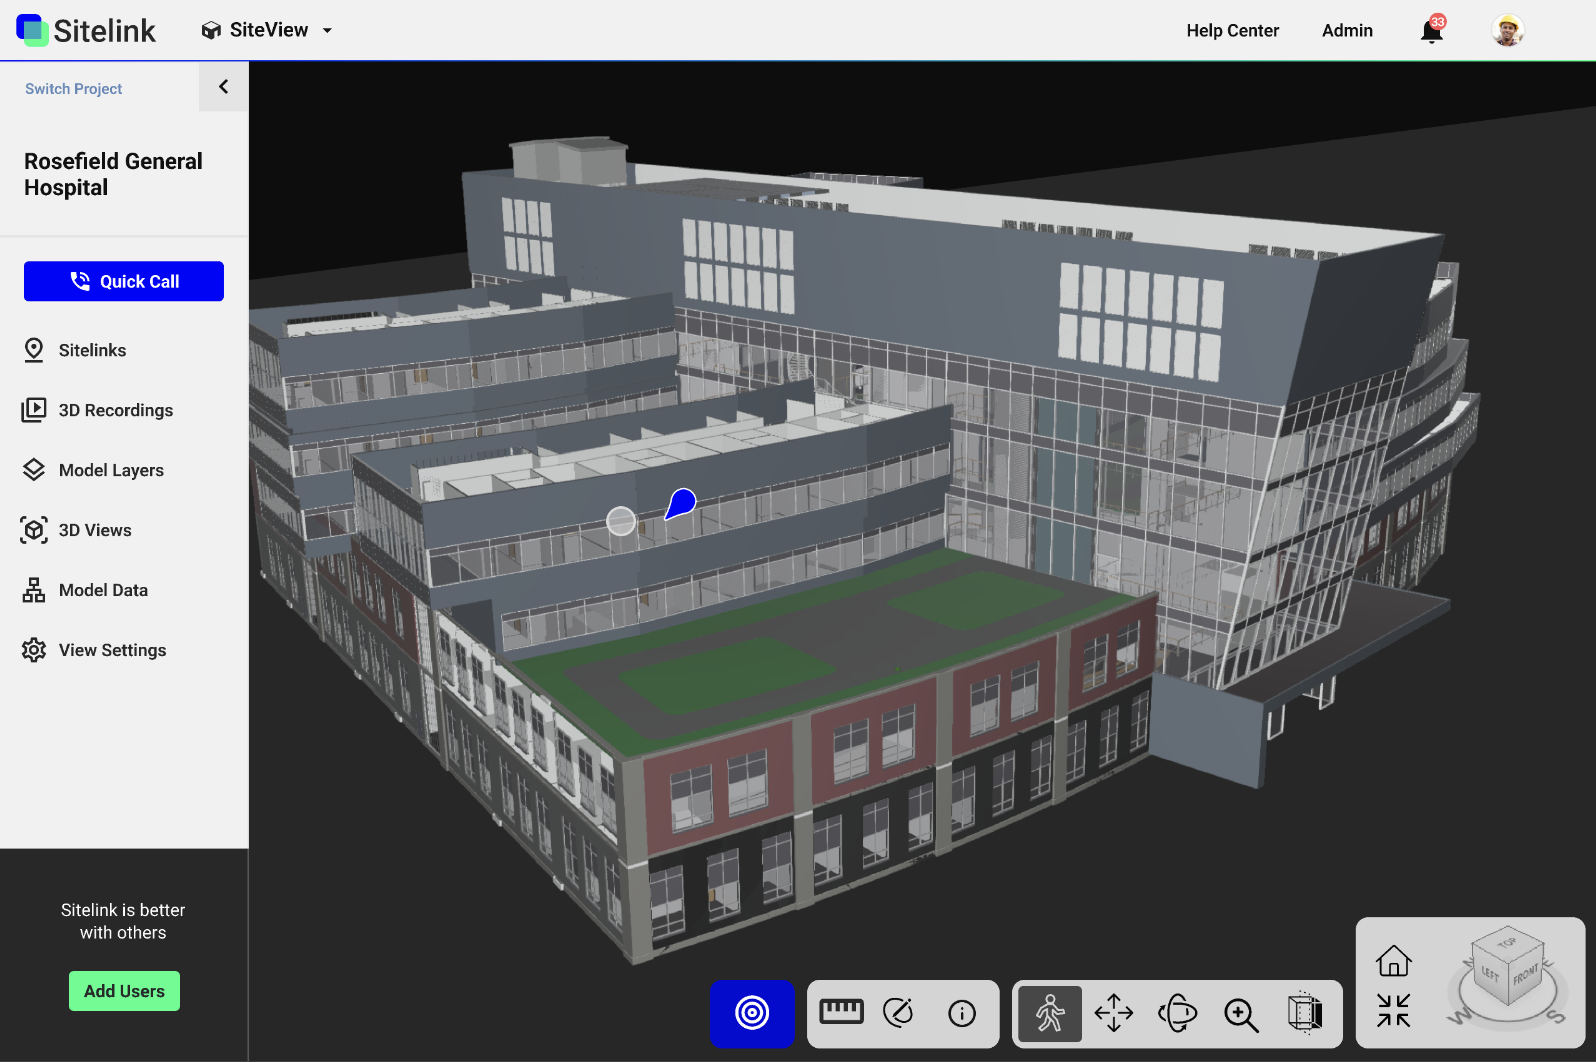Viewport: 1596px width, 1062px height.
Task: Open Sitelinks in the sidebar
Action: [x=75, y=350]
